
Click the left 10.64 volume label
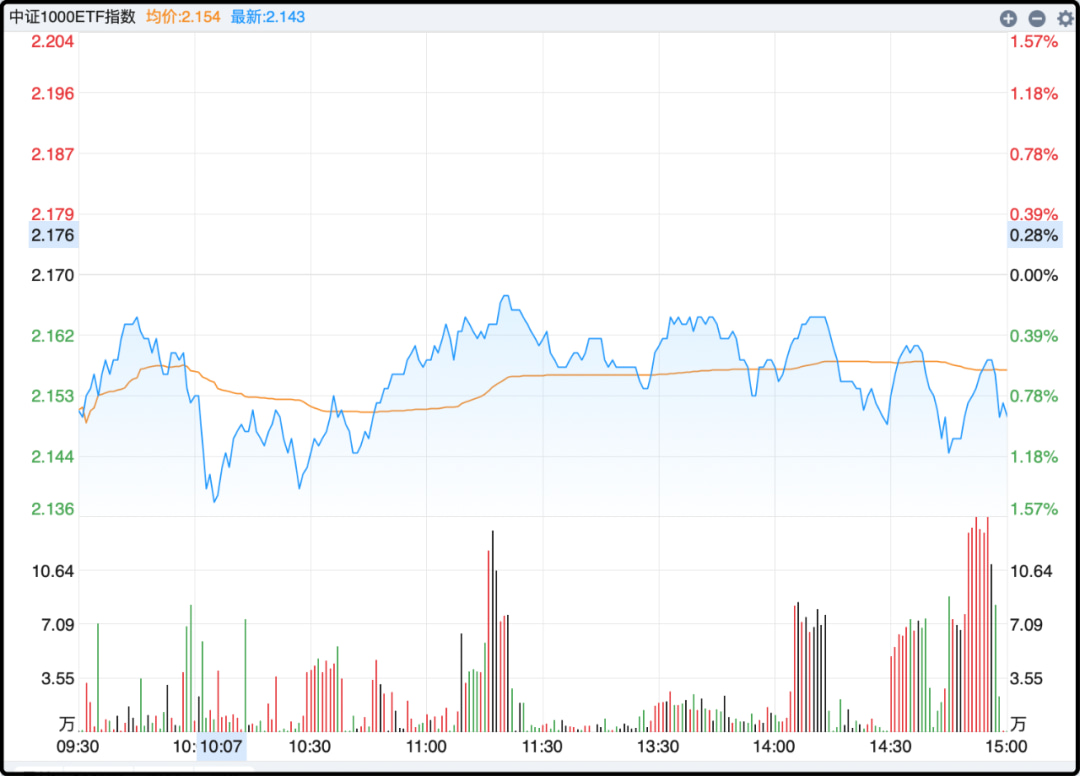53,571
